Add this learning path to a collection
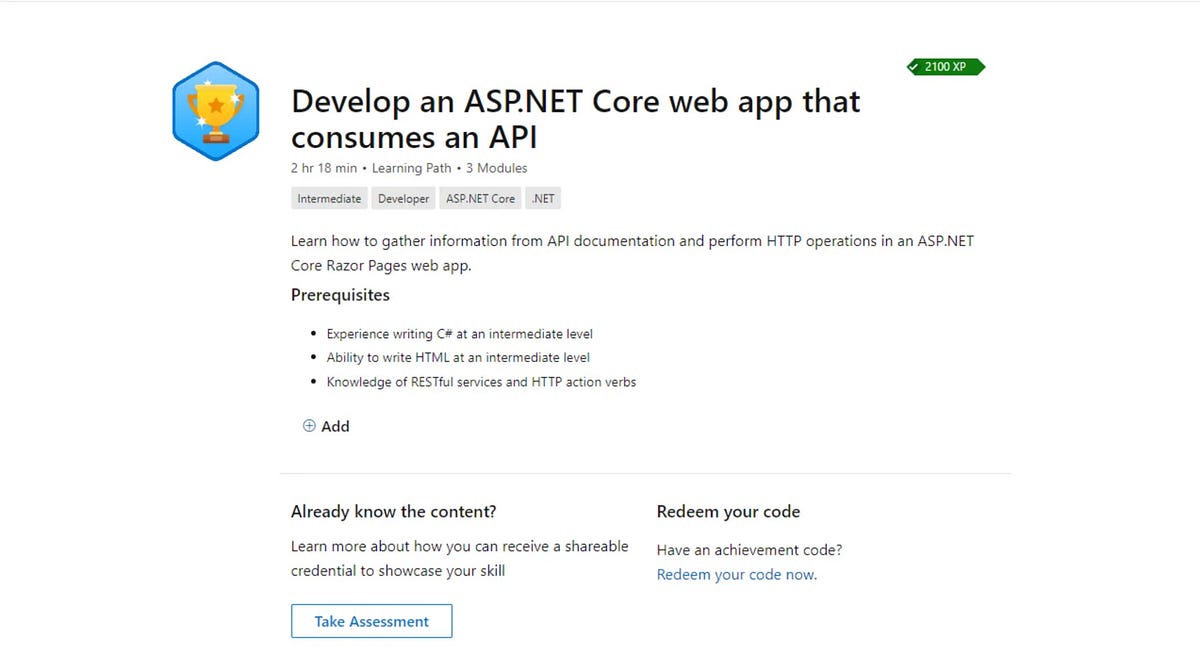Viewport: 1200px width, 671px height. click(326, 426)
